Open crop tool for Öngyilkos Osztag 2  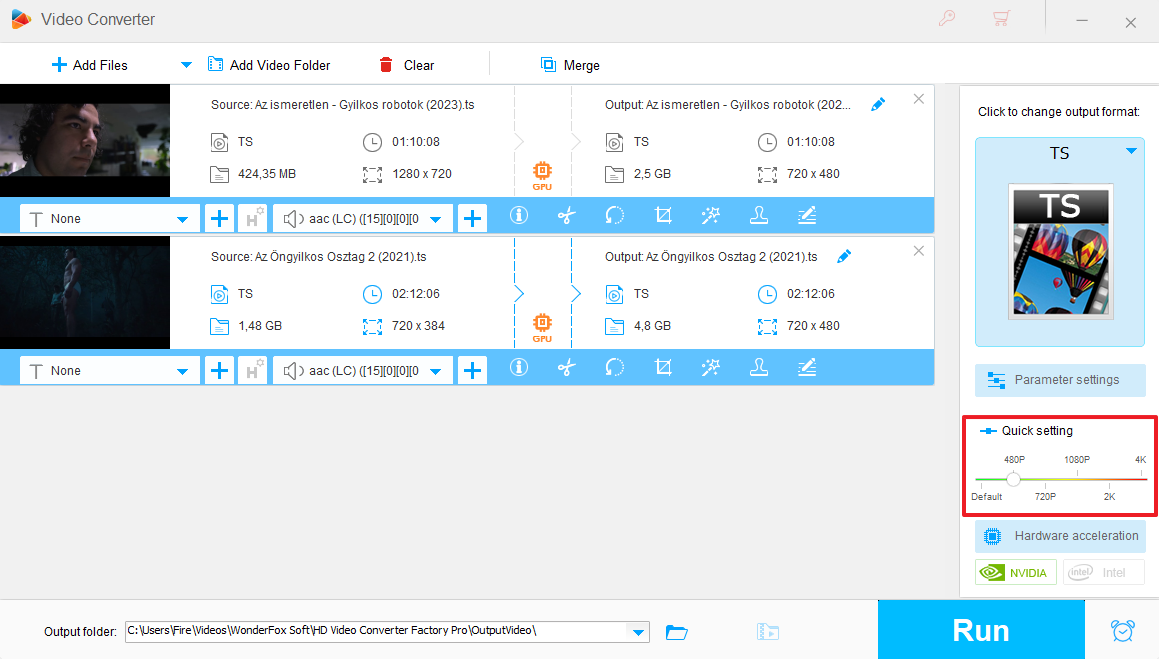coord(663,368)
